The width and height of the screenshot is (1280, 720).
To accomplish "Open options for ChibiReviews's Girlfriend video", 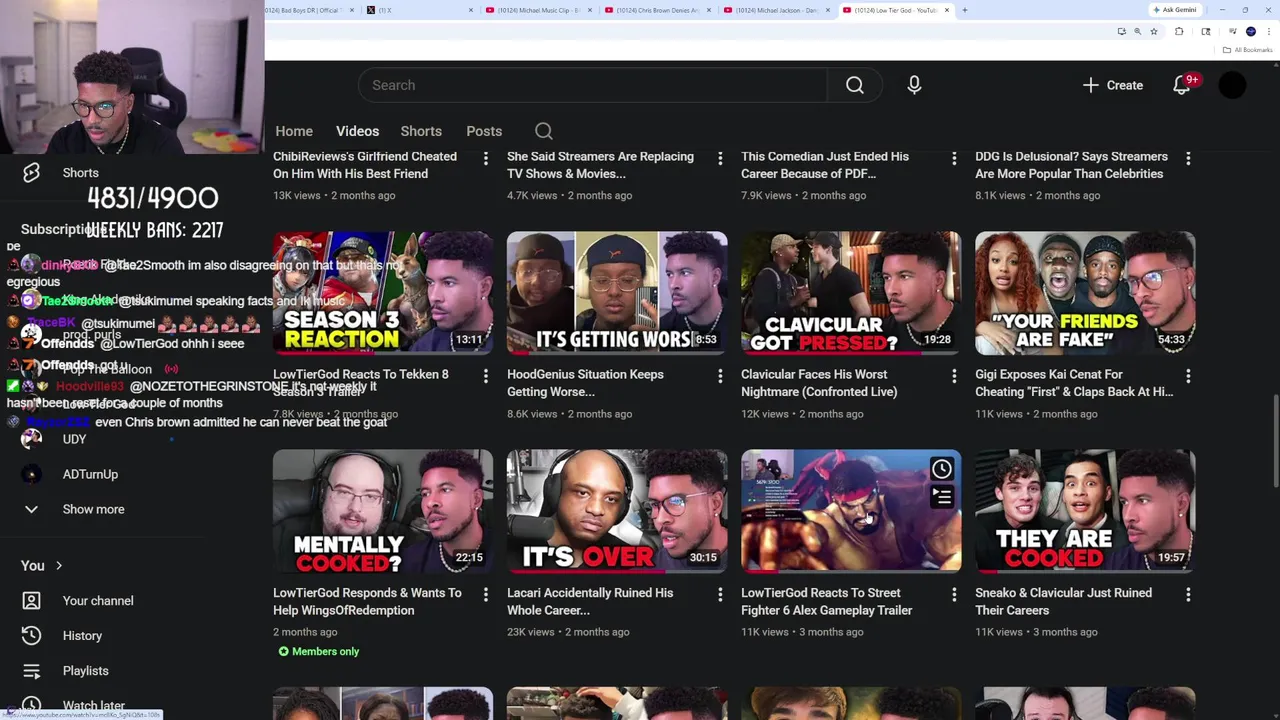I will [486, 158].
